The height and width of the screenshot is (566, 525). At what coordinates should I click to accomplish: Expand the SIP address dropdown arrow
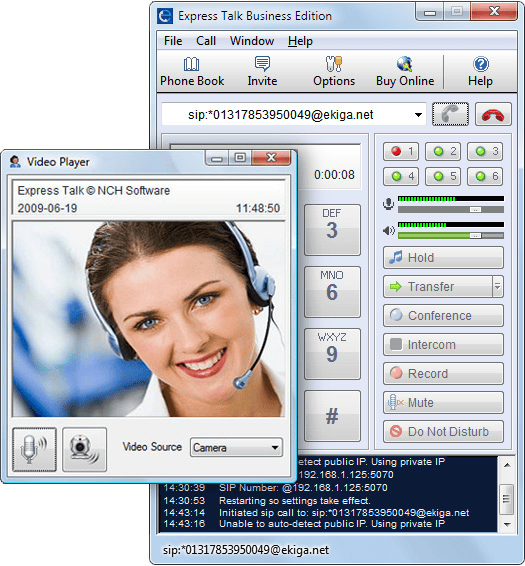pyautogui.click(x=418, y=115)
